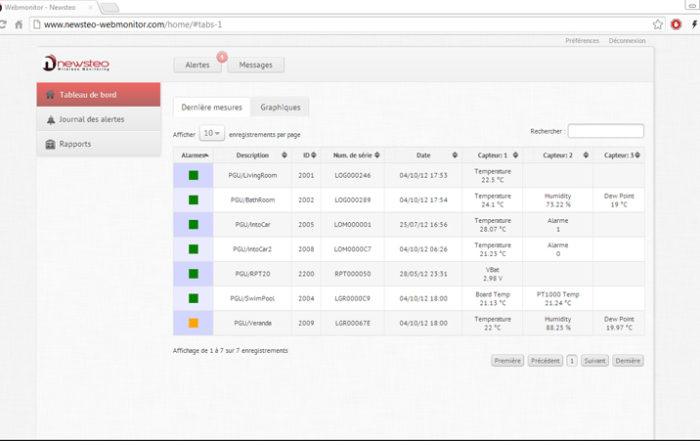The height and width of the screenshot is (441, 700).
Task: Click serial number LOM000001
Action: (353, 225)
